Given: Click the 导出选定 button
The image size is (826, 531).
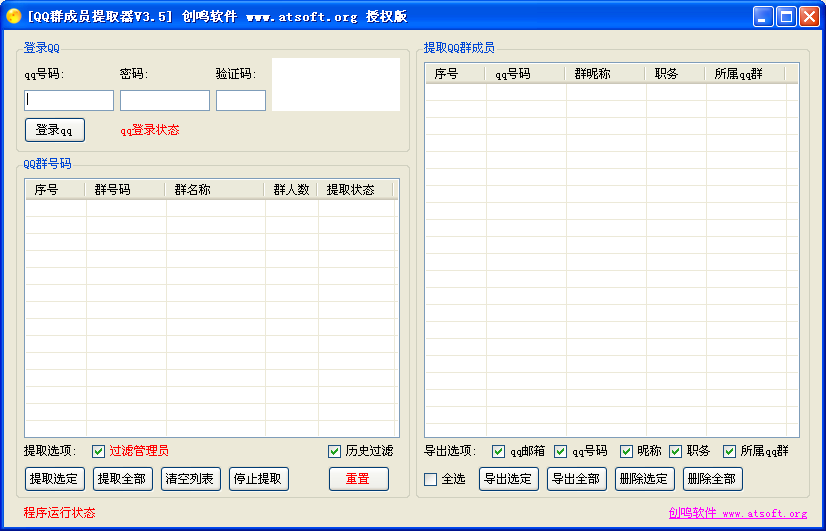Looking at the screenshot, I should [x=508, y=479].
